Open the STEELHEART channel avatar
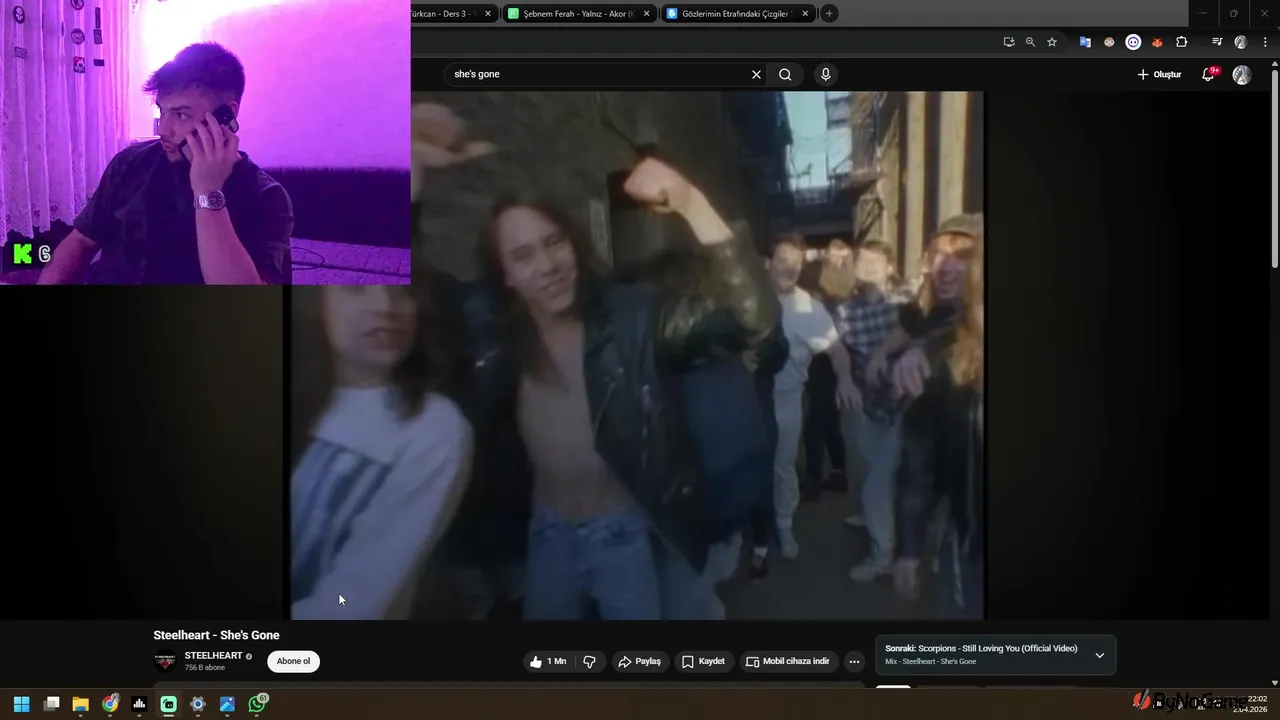Screen dimensions: 1280x720 click(x=165, y=661)
